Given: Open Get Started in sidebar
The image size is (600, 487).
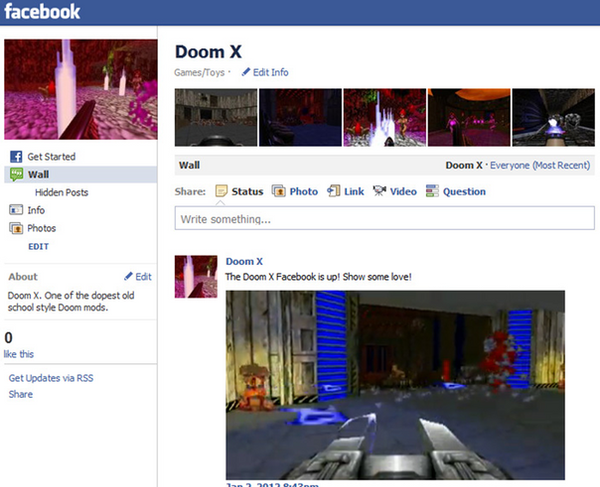Looking at the screenshot, I should click(51, 156).
